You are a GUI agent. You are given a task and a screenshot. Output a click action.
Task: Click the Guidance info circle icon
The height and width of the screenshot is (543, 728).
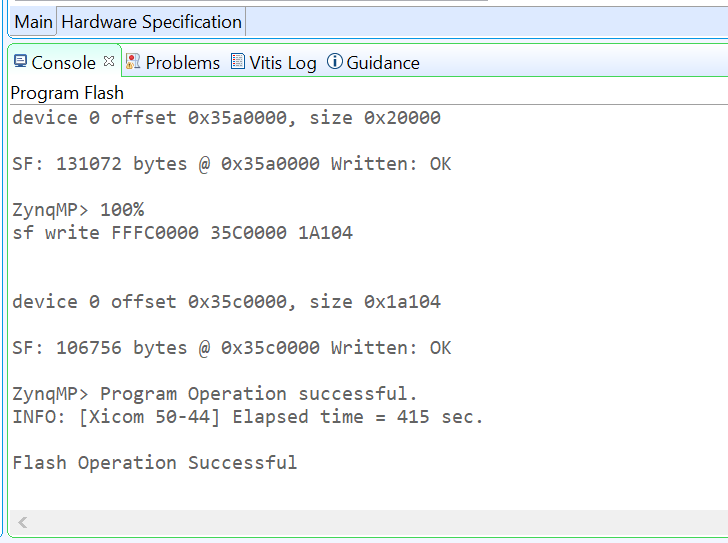tap(334, 61)
